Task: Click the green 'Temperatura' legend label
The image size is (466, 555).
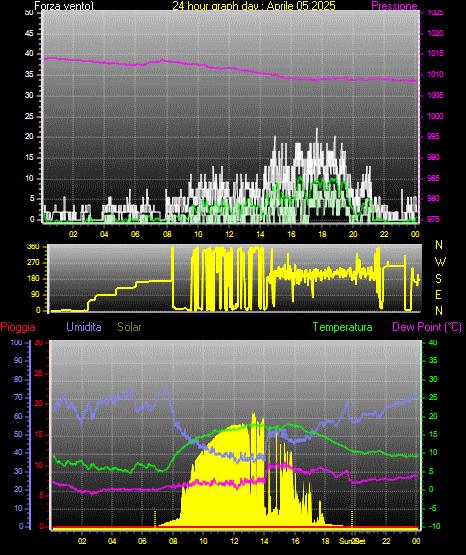Action: [342, 327]
